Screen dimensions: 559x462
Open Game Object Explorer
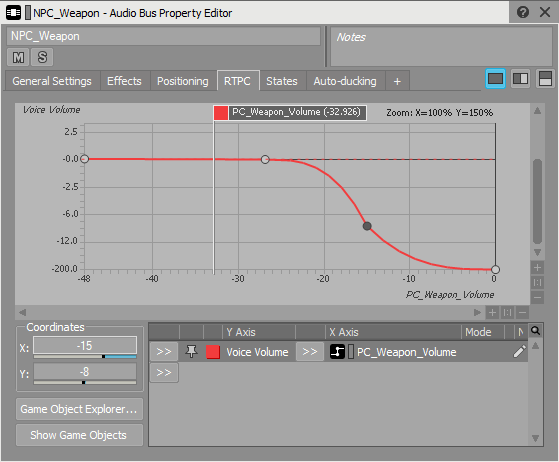(x=79, y=409)
